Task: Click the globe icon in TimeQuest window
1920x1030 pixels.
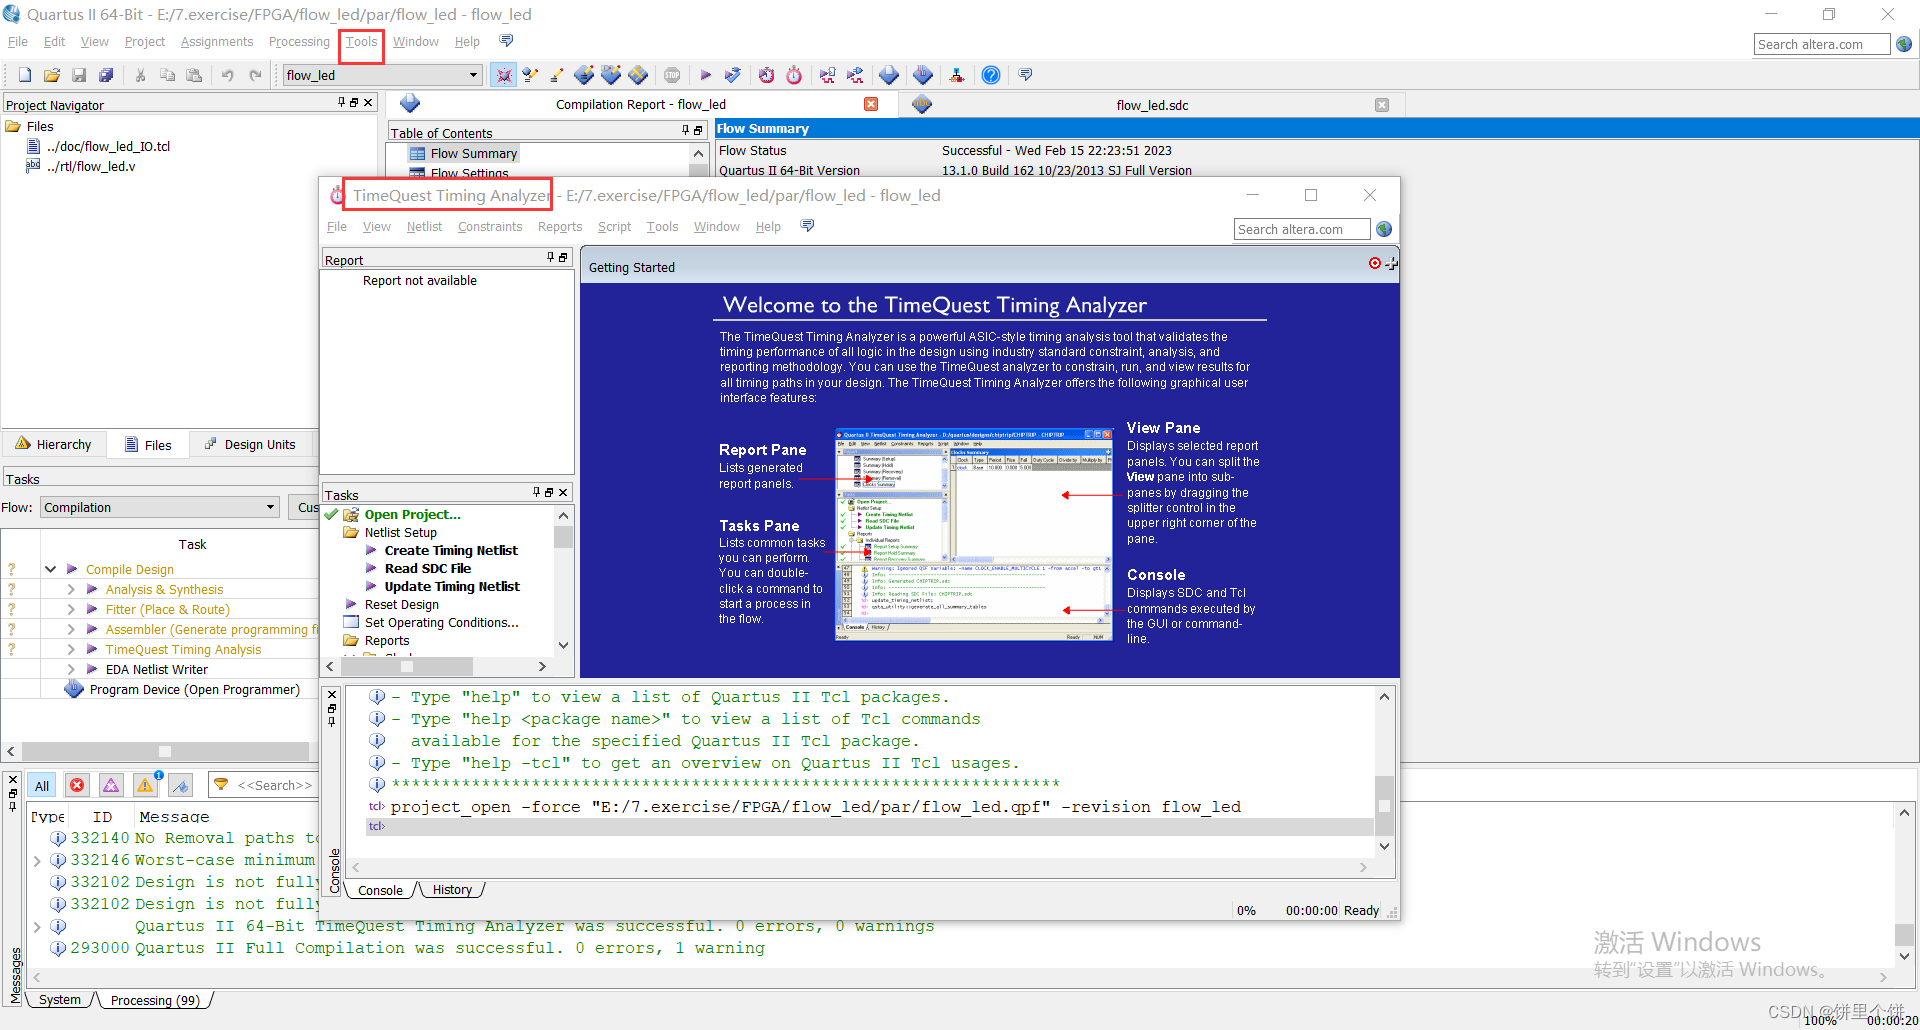Action: pyautogui.click(x=1384, y=229)
